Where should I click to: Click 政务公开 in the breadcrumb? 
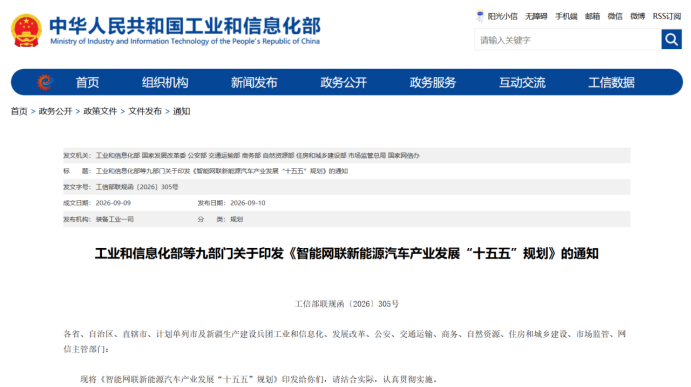point(55,111)
